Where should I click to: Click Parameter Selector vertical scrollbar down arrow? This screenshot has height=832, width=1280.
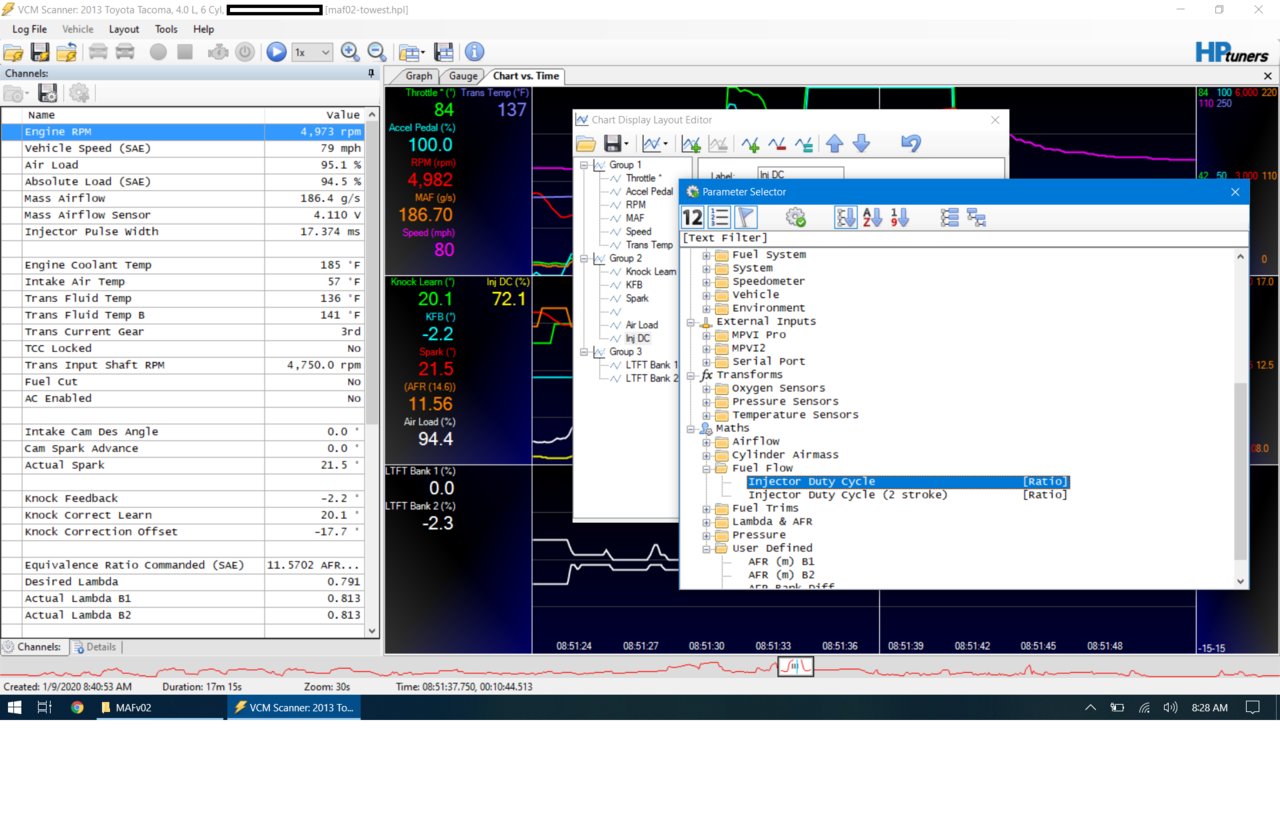point(1241,581)
